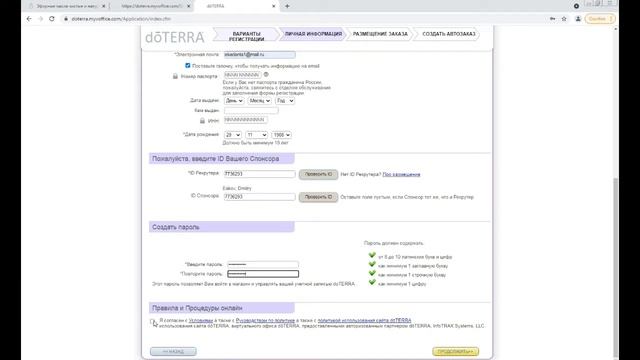This screenshot has width=640, height=360.
Task: Click the Повторите пароль field
Action: coord(263,274)
